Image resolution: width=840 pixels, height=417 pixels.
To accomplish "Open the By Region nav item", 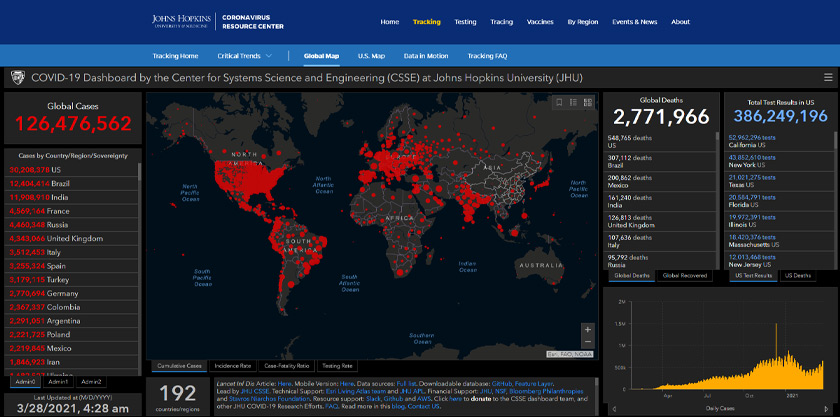I will pos(583,22).
